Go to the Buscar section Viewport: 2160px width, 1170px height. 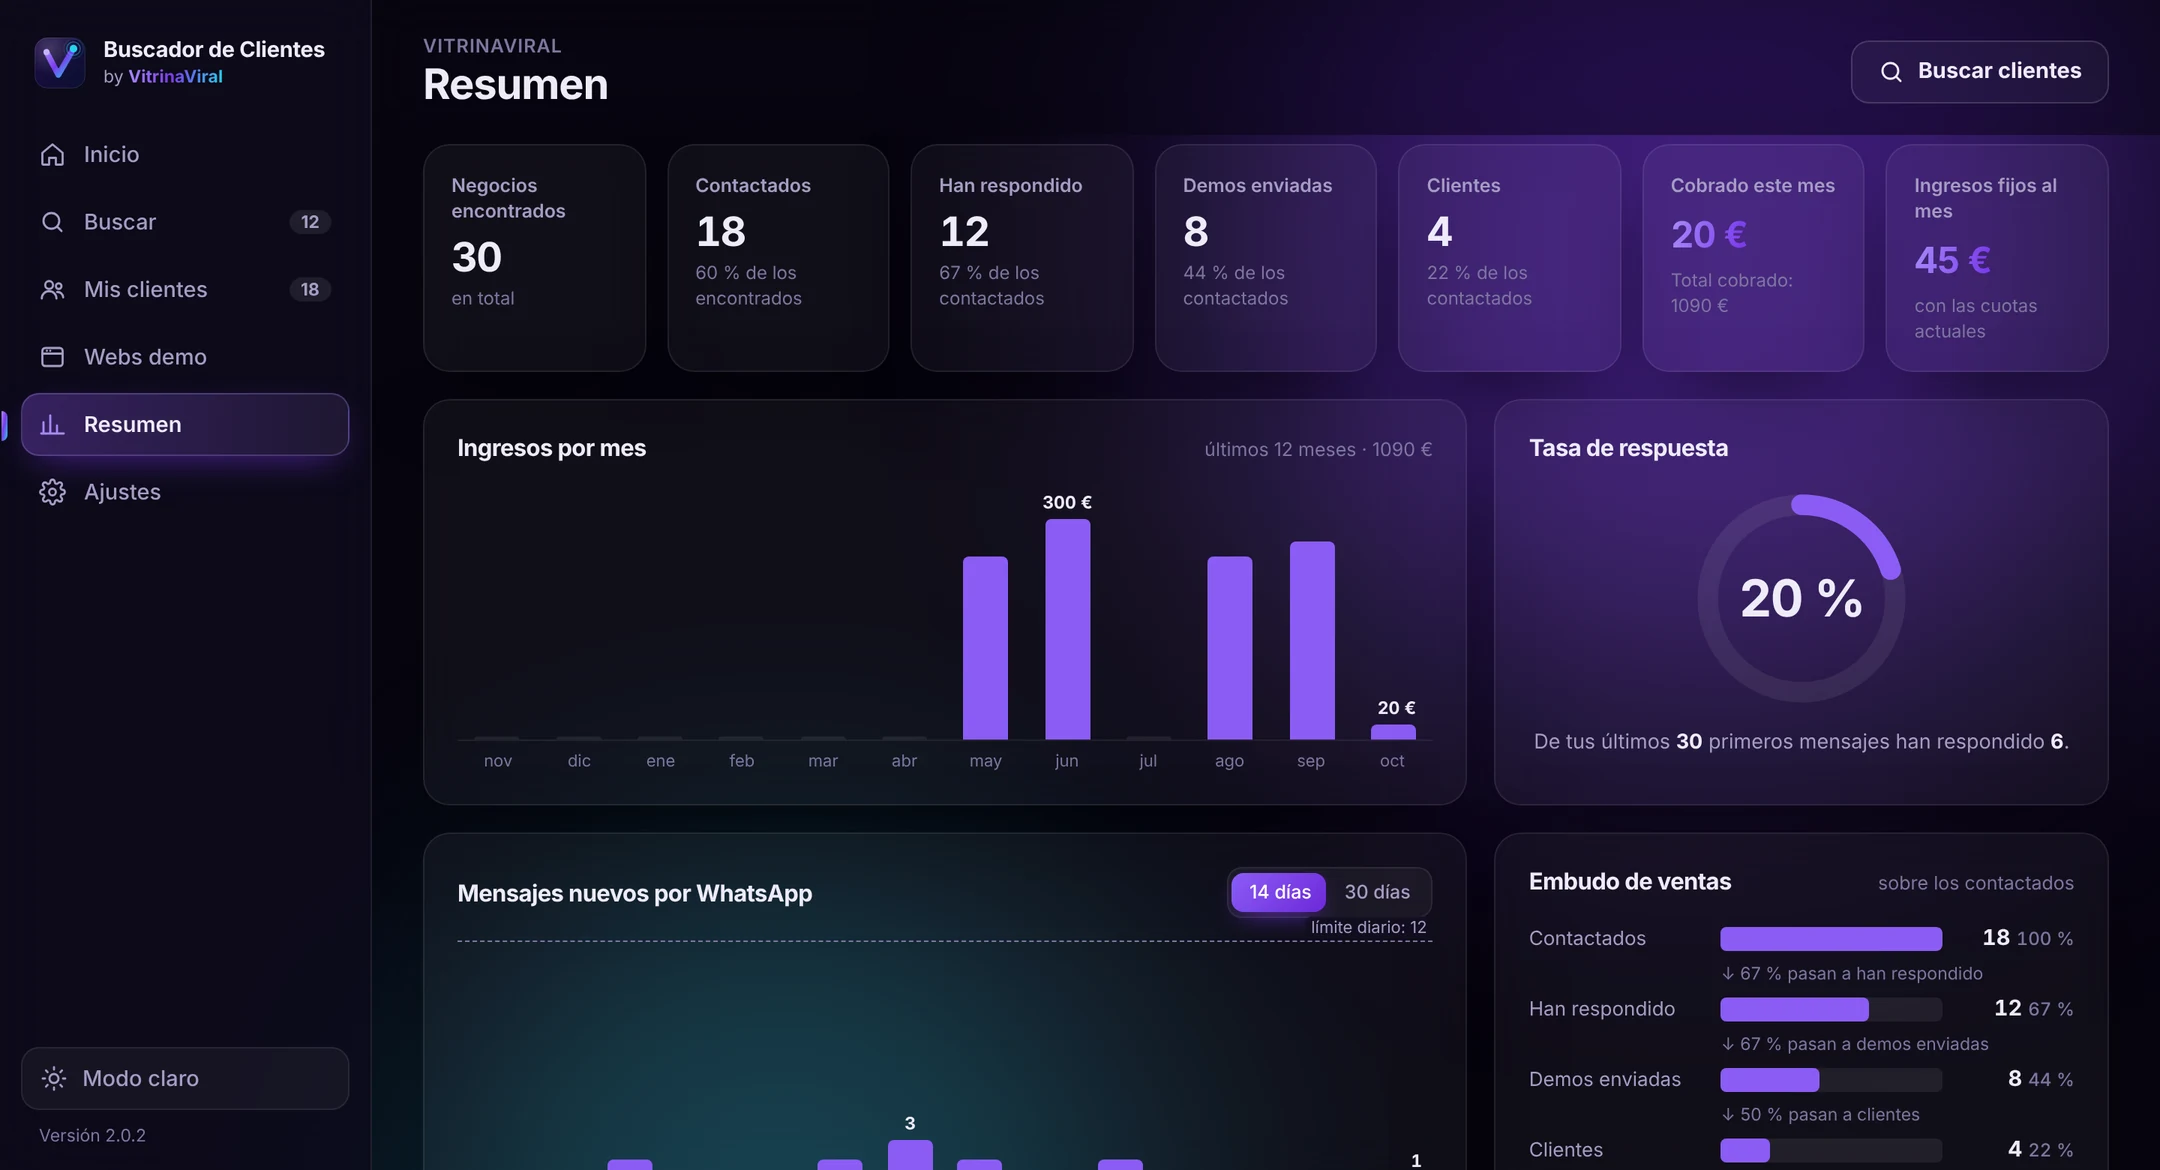[x=185, y=222]
